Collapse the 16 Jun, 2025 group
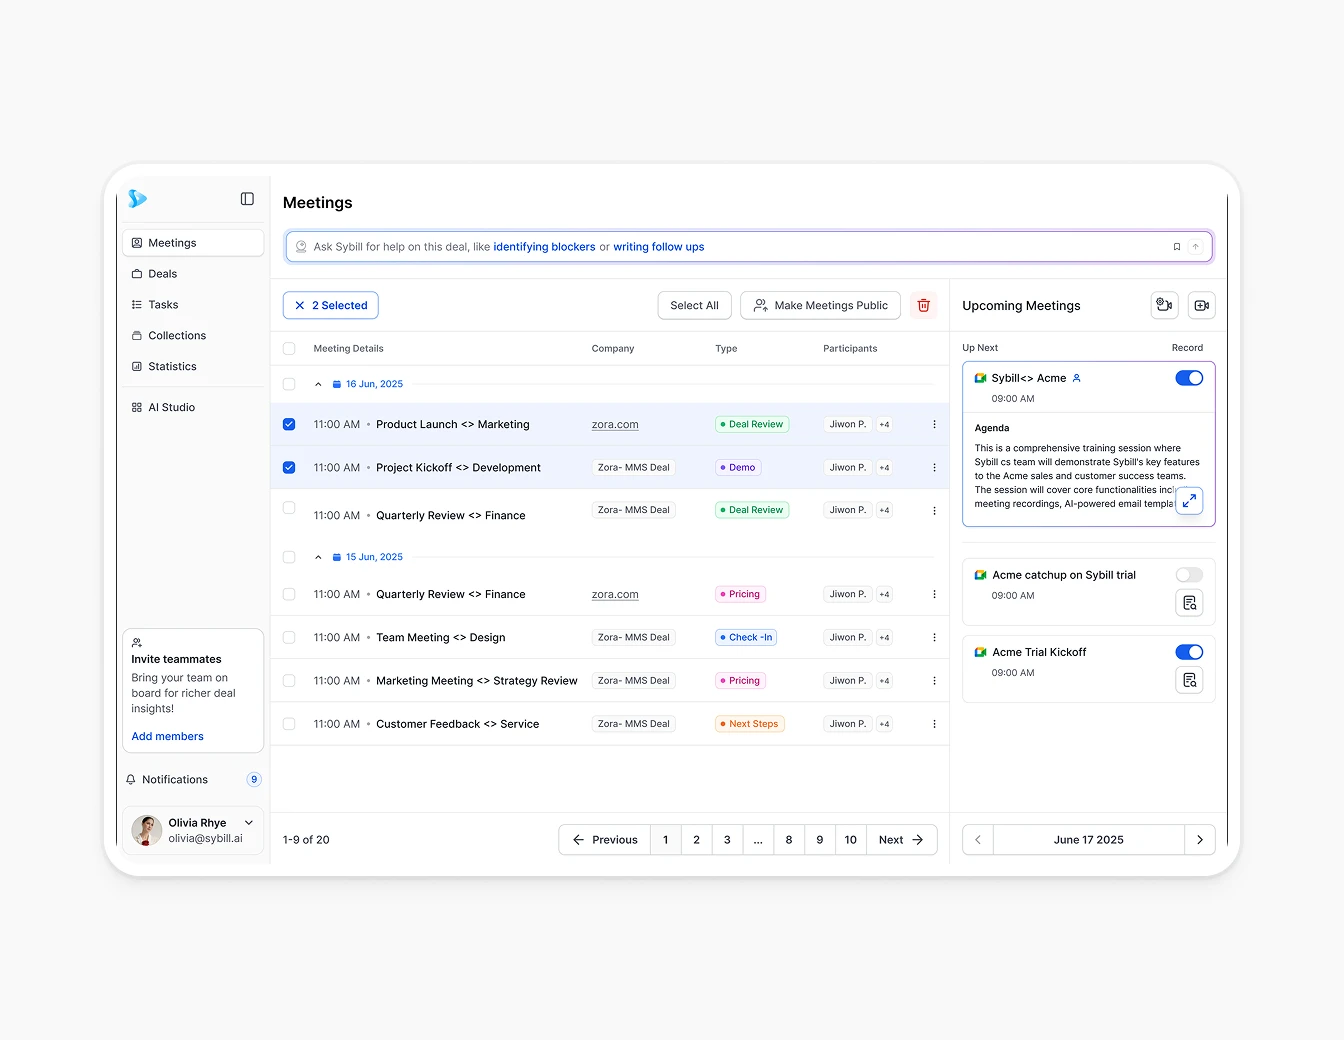1344x1040 pixels. (318, 384)
